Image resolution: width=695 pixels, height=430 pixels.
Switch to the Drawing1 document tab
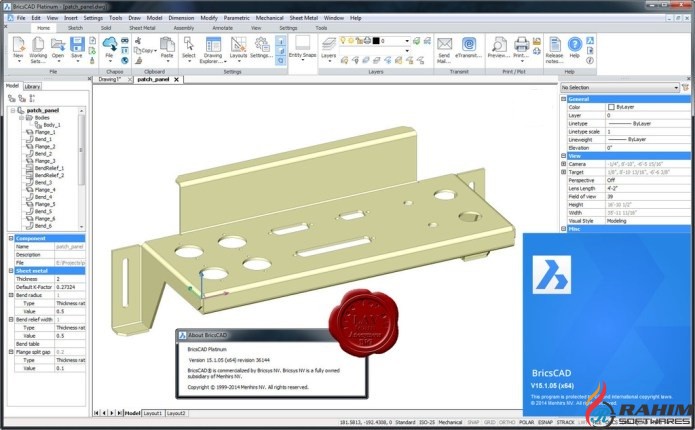109,79
